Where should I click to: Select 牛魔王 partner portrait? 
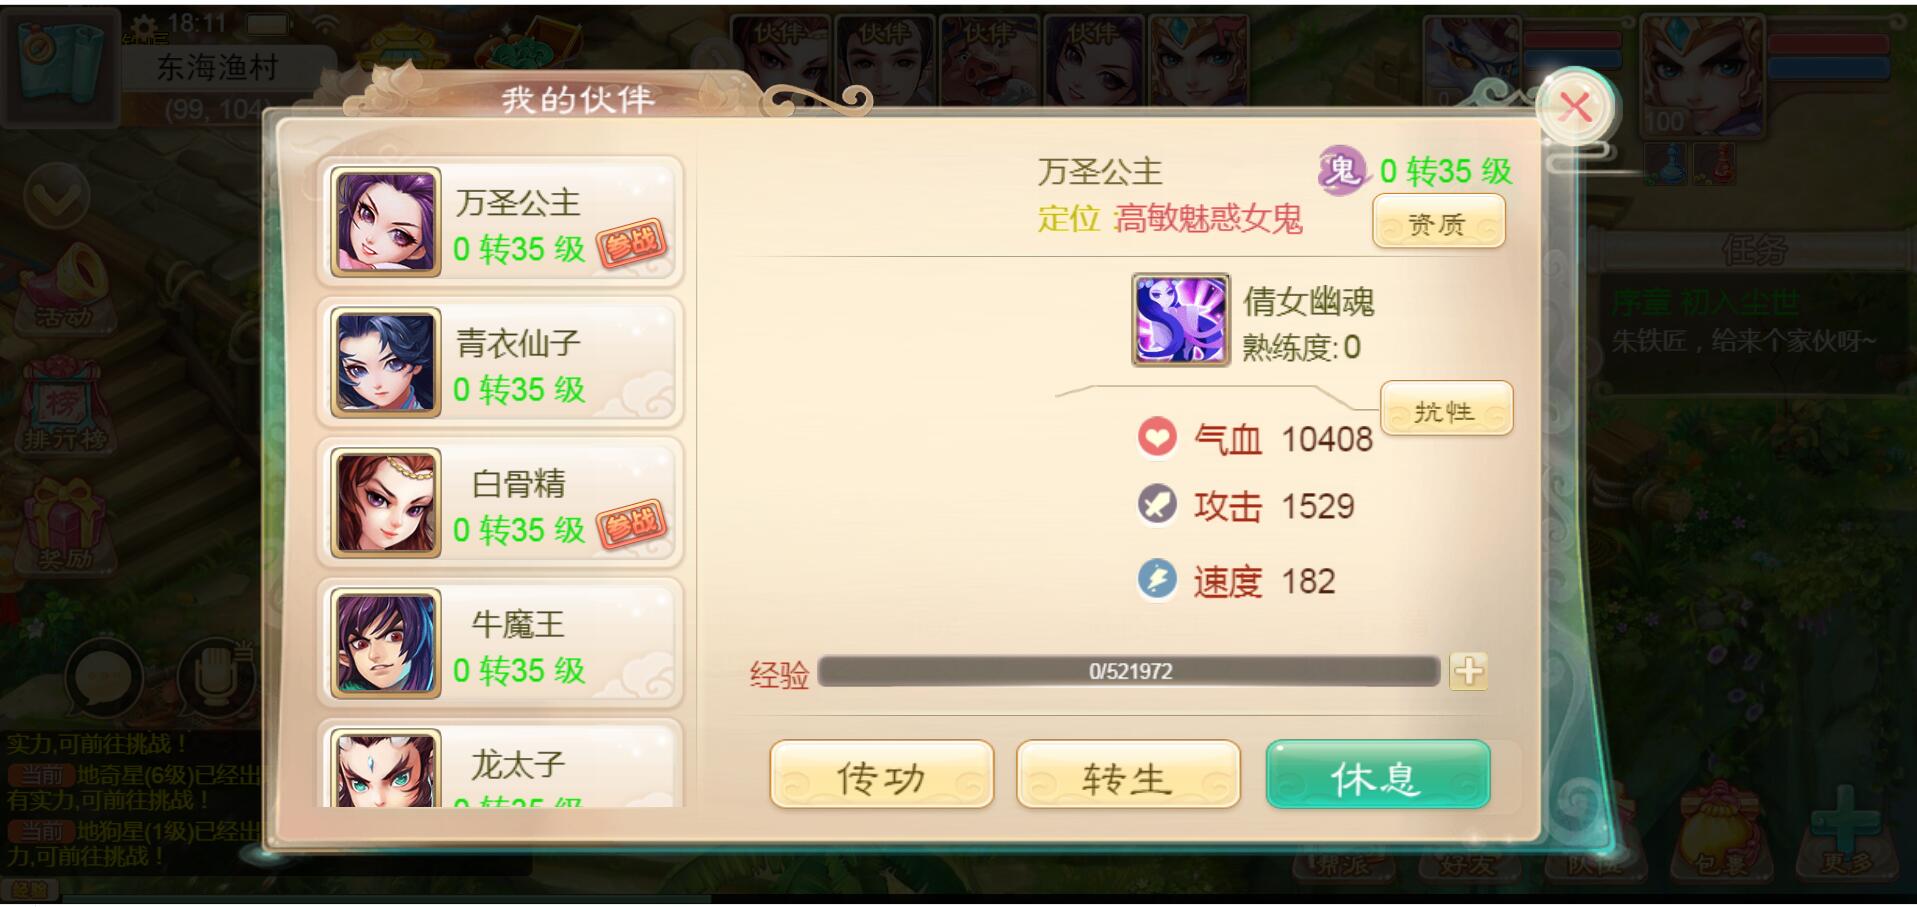[386, 643]
